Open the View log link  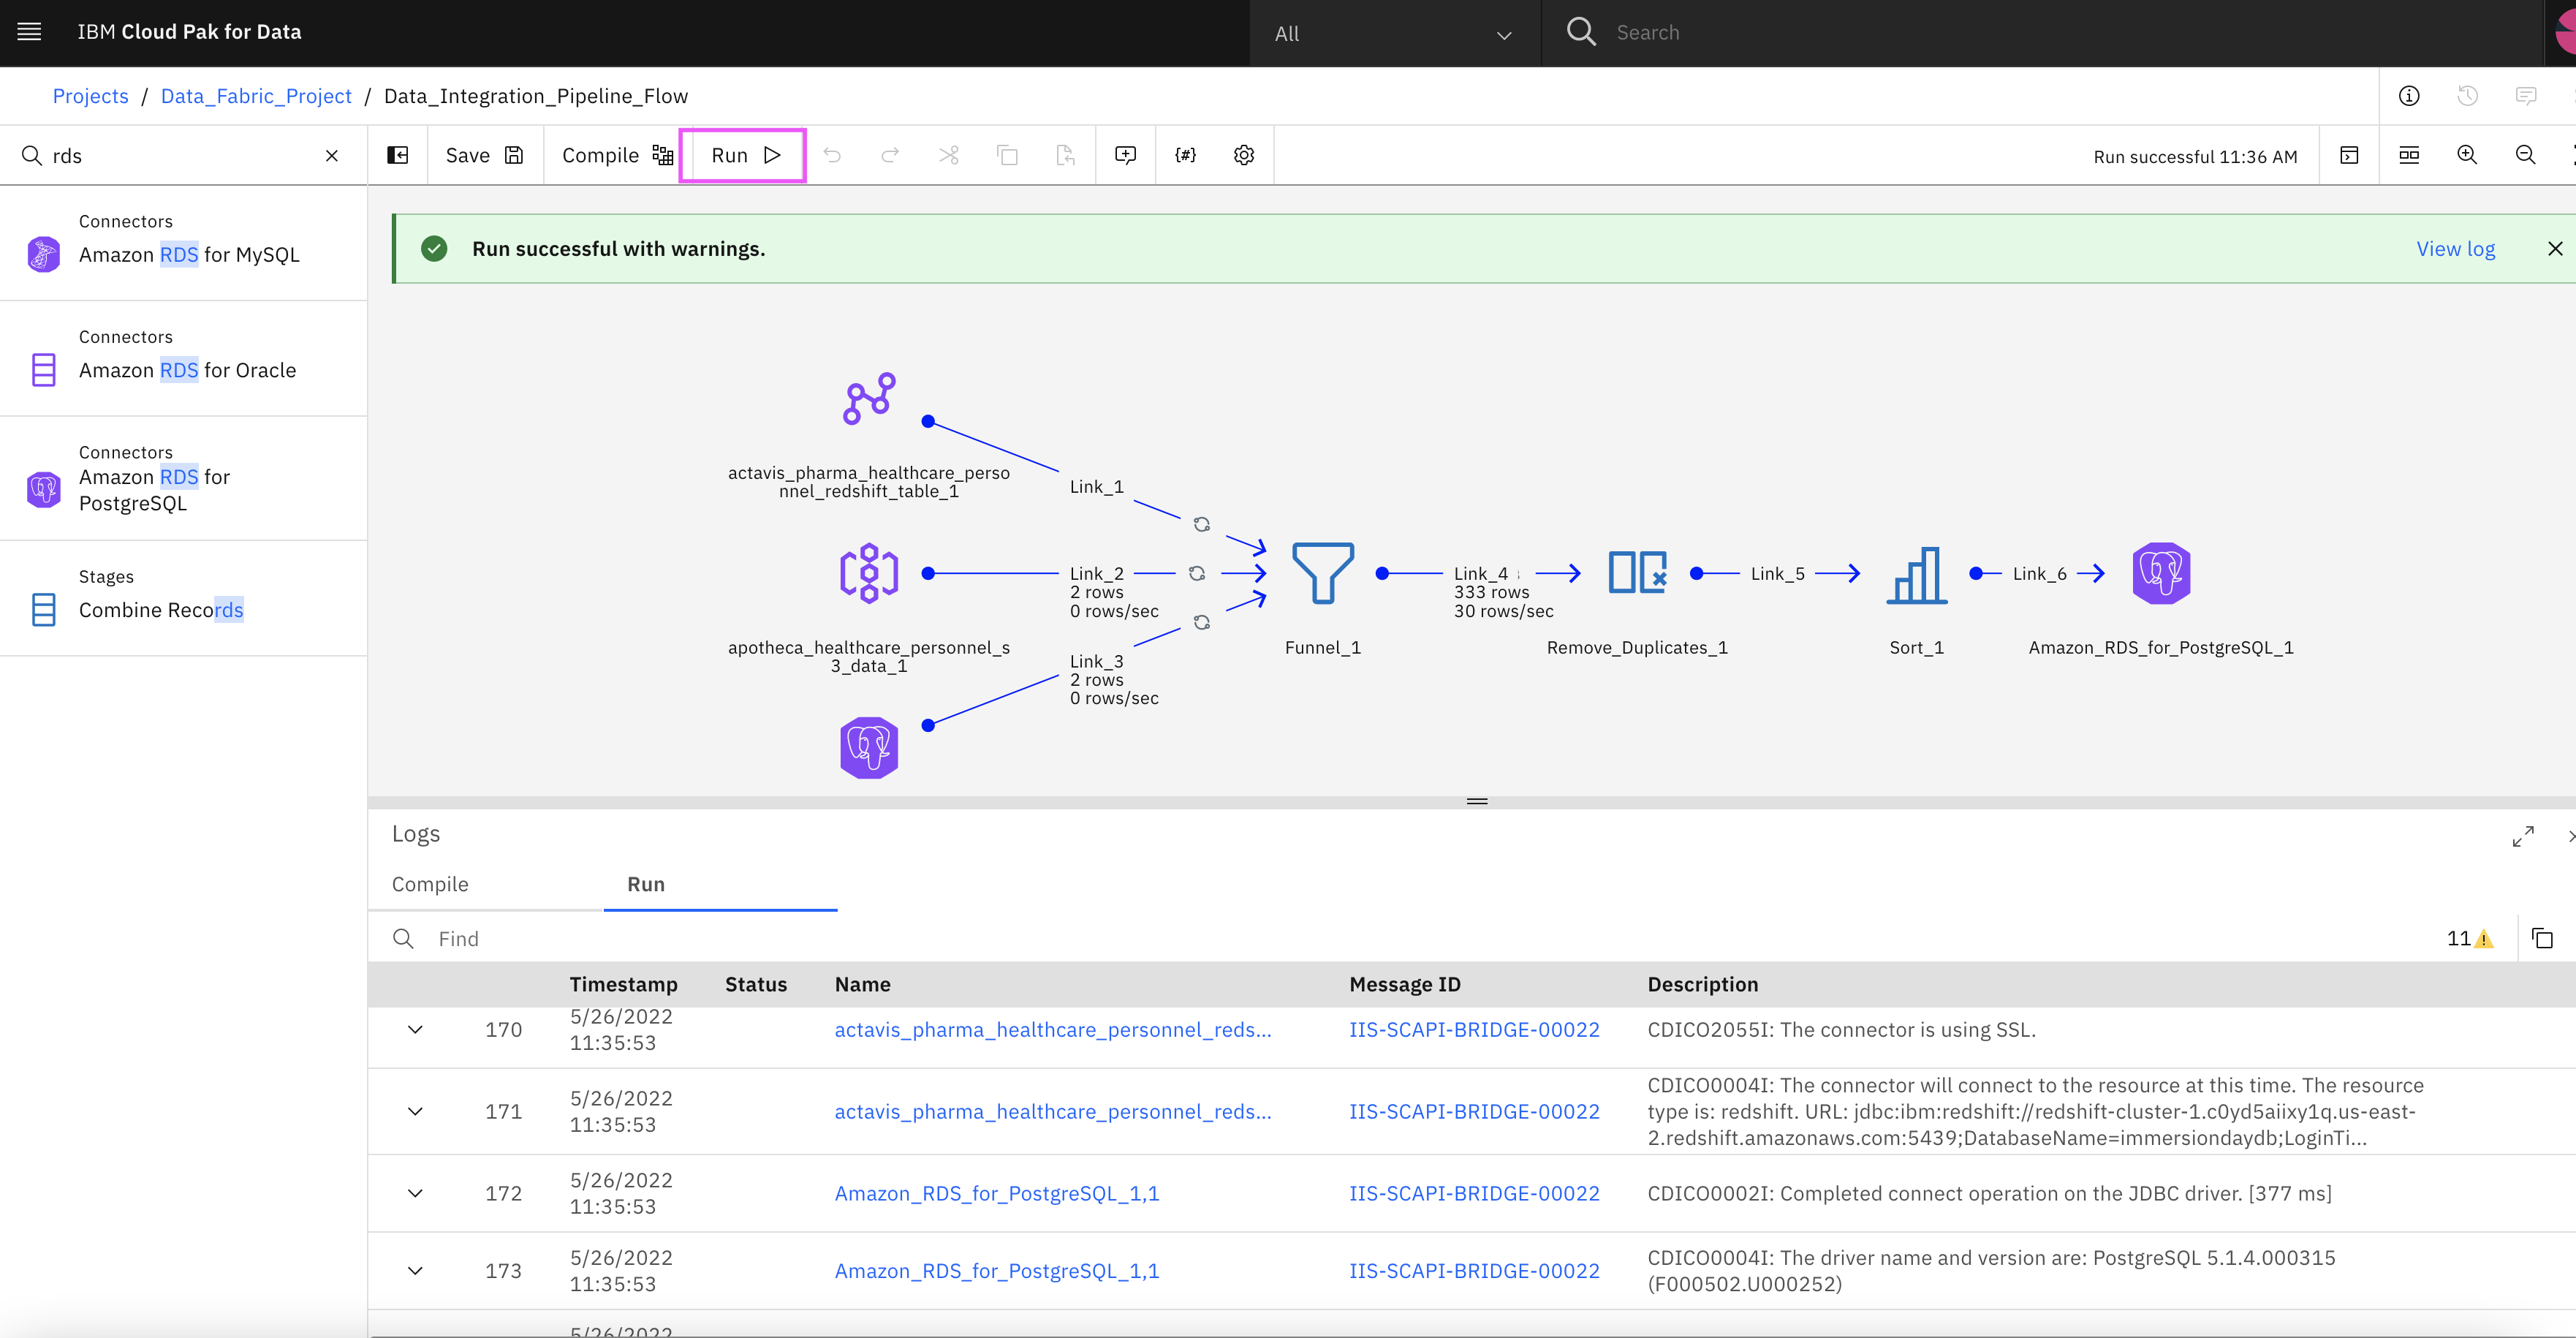(x=2455, y=249)
